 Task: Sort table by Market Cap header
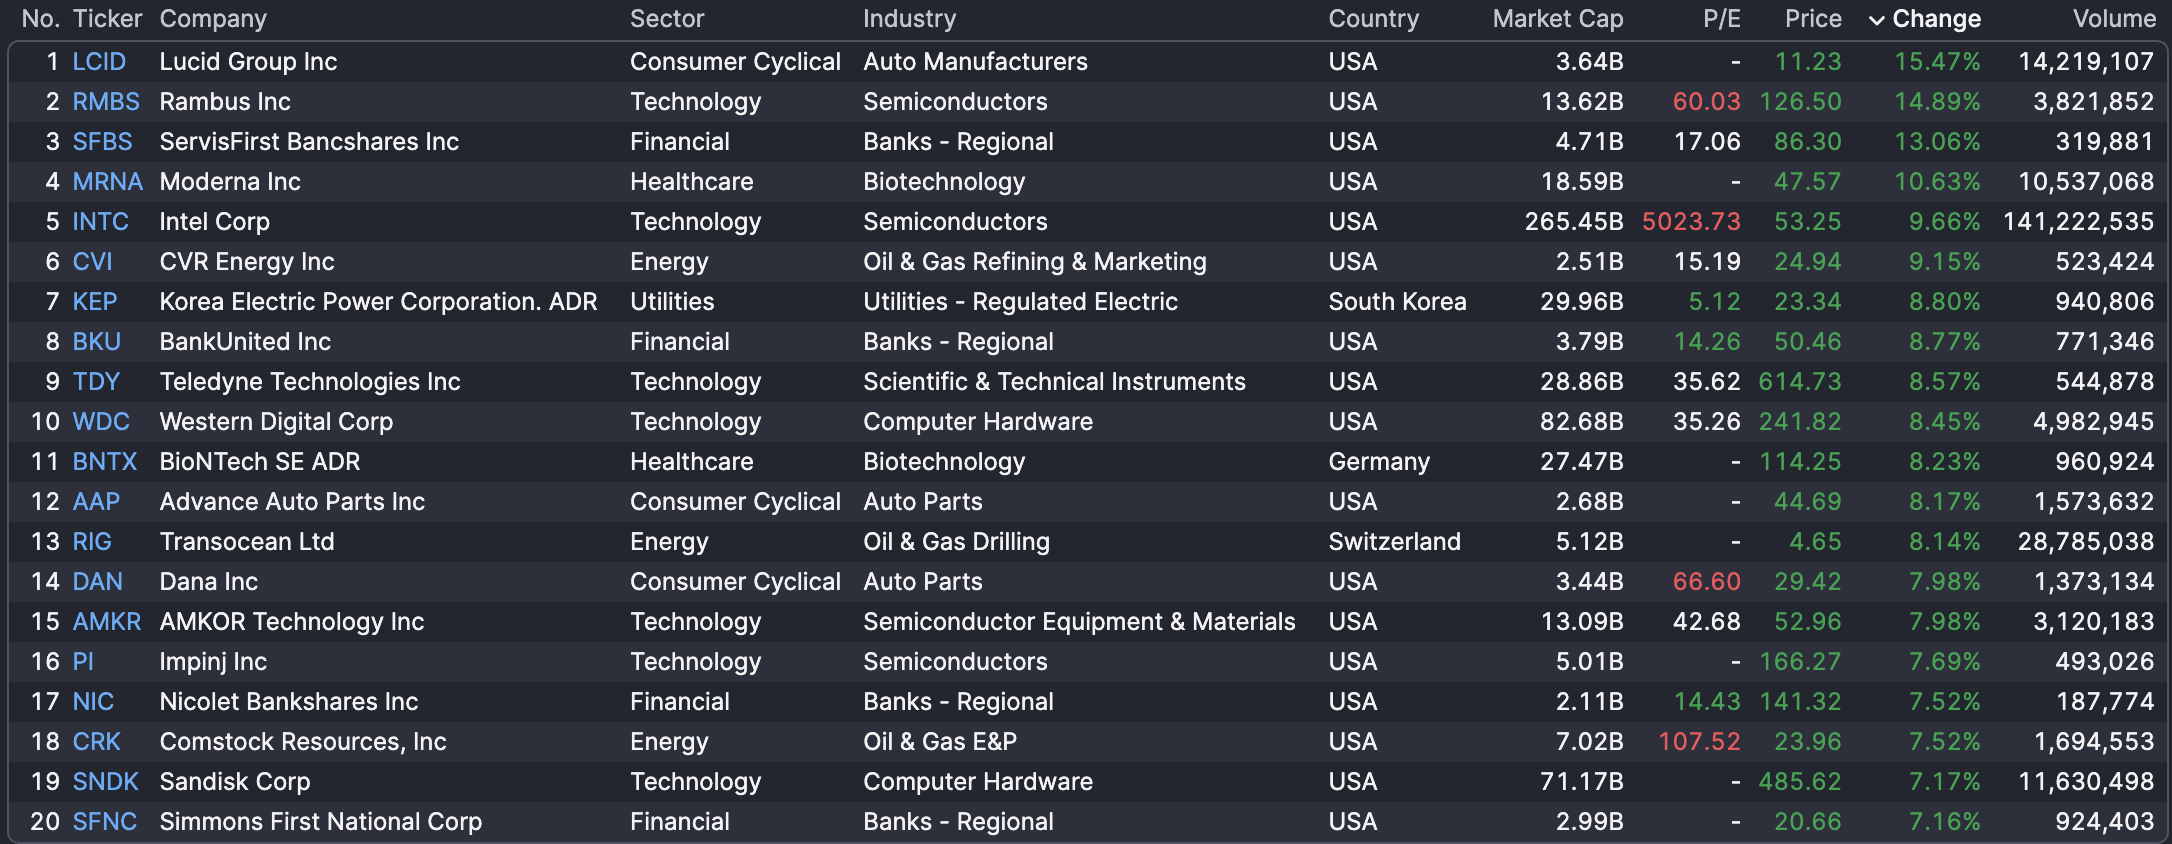click(1557, 19)
